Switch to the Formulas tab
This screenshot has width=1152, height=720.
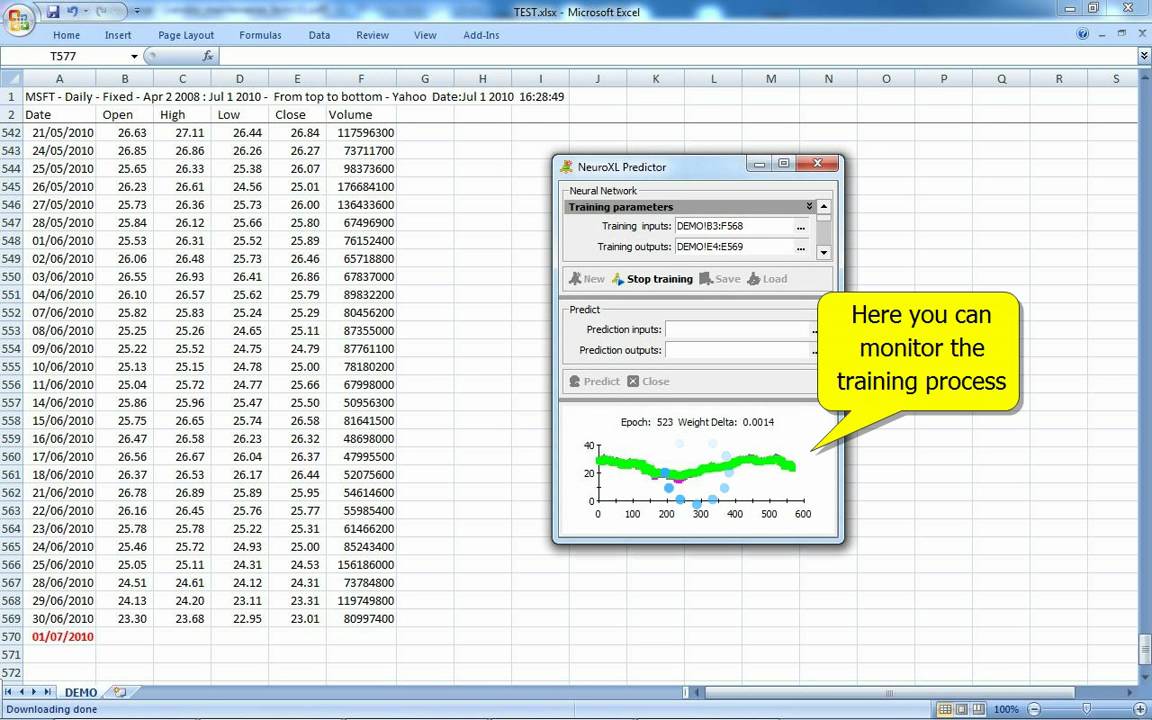[x=260, y=35]
